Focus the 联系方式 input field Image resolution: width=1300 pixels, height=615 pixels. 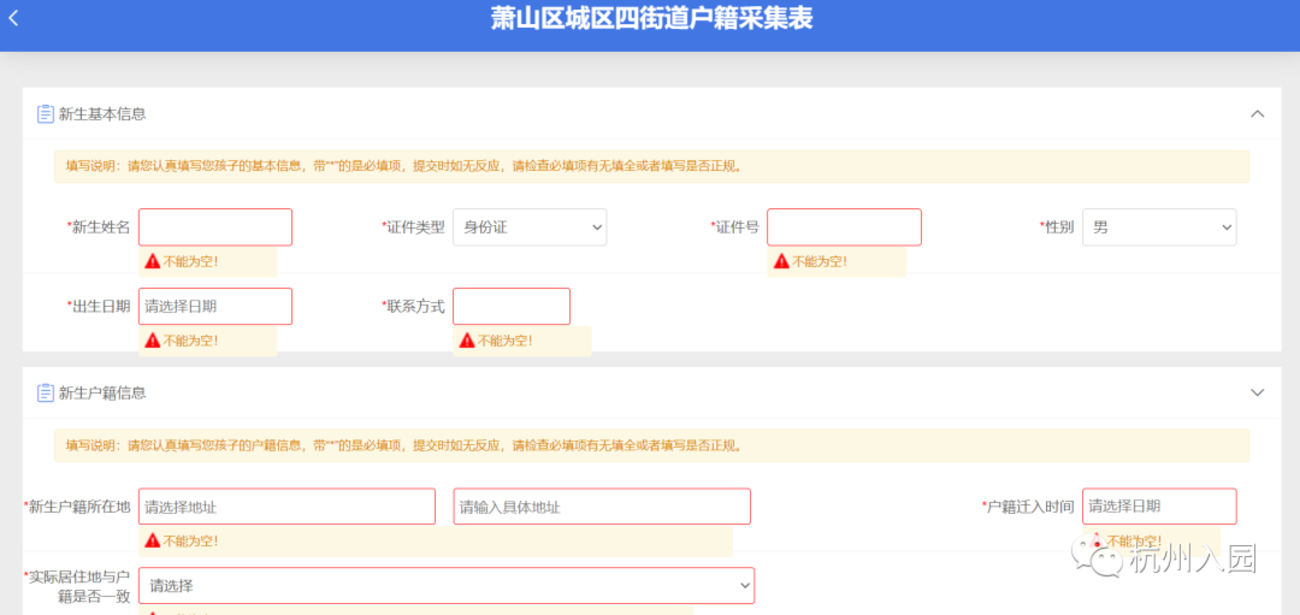coord(511,306)
